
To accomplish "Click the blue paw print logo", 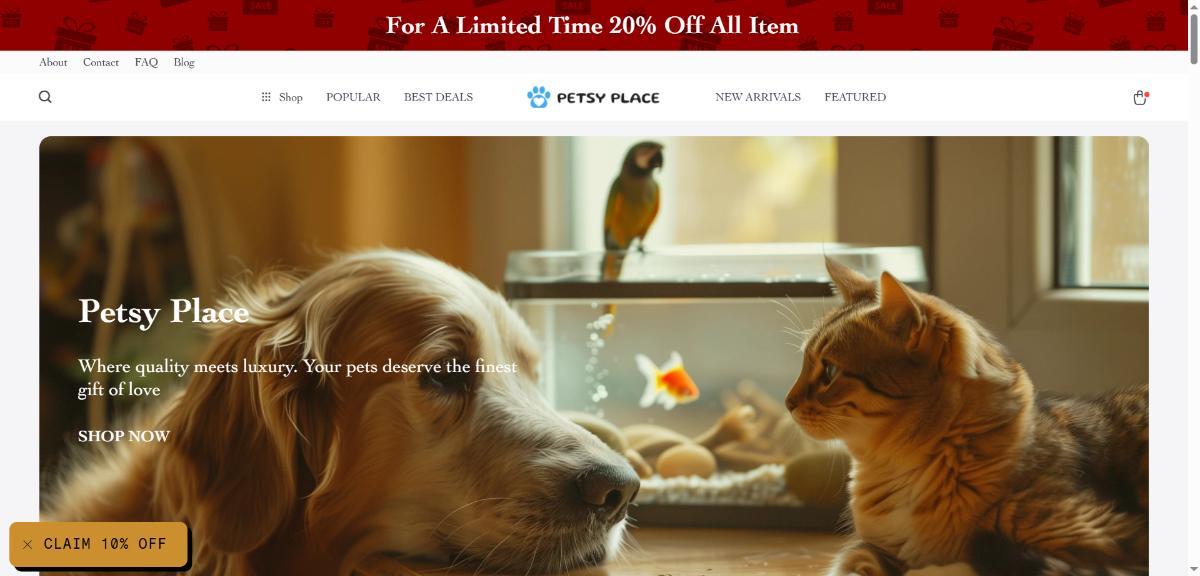I will (x=539, y=97).
